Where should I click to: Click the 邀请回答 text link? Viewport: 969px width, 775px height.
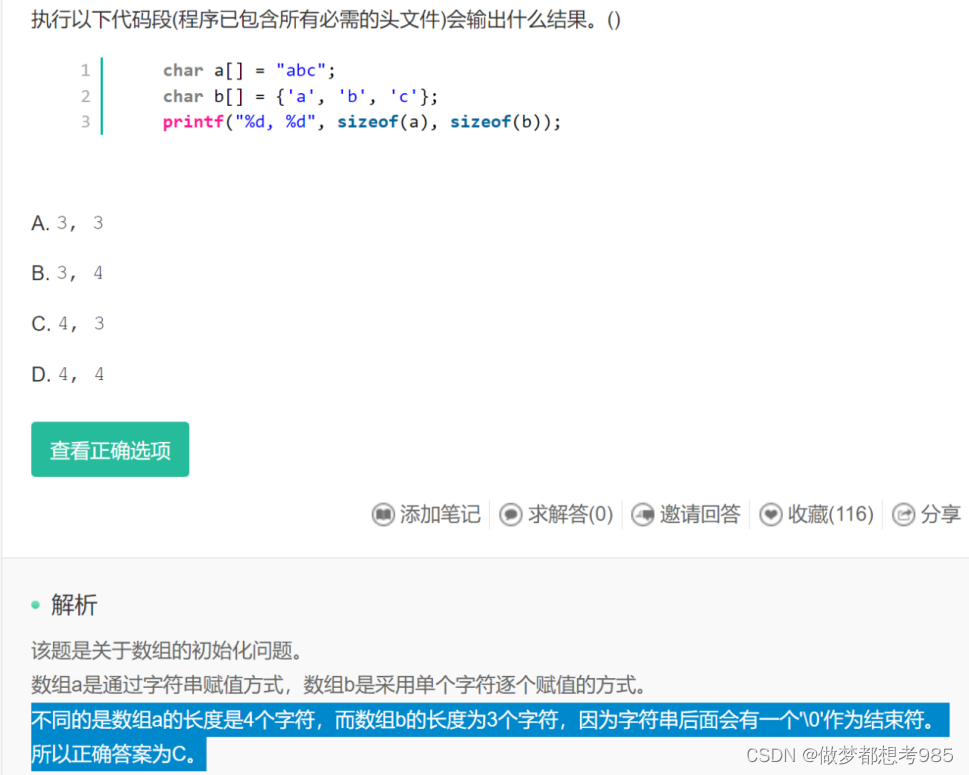700,514
